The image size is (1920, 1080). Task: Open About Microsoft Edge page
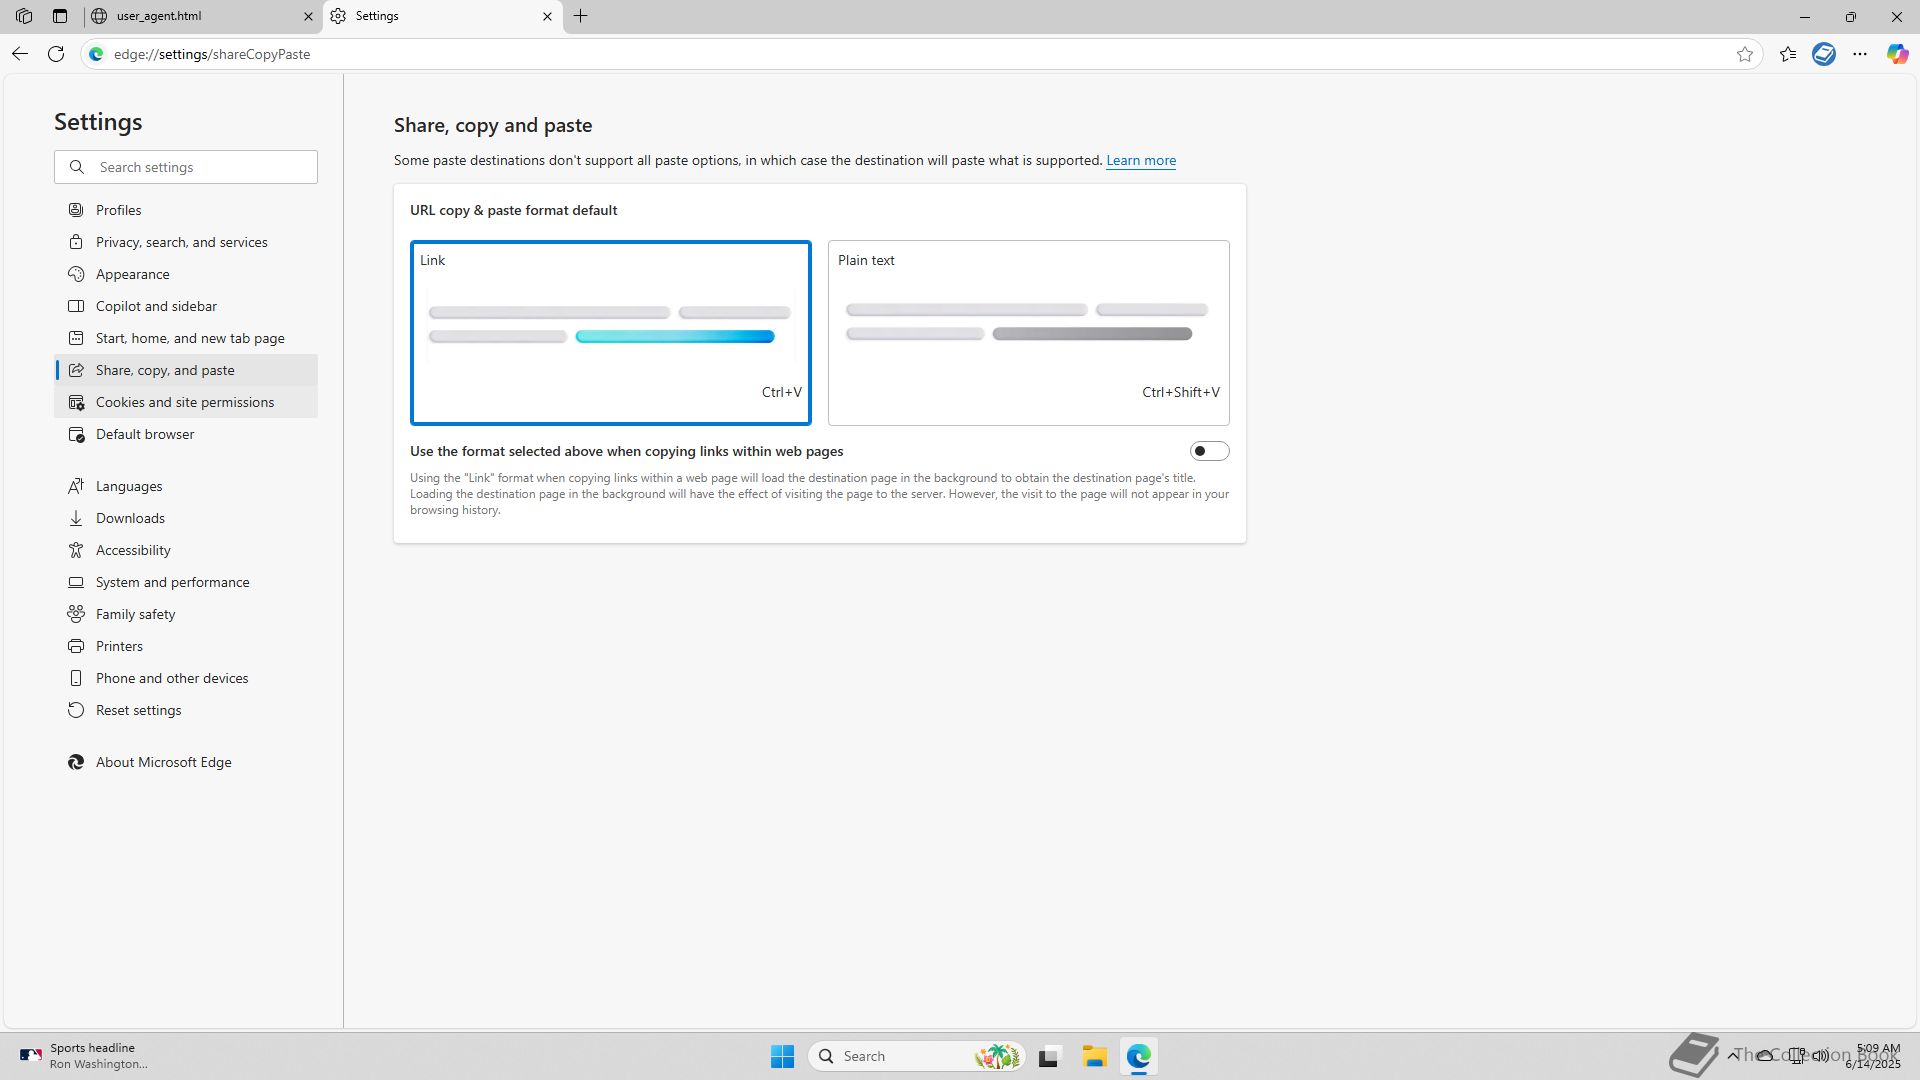163,762
